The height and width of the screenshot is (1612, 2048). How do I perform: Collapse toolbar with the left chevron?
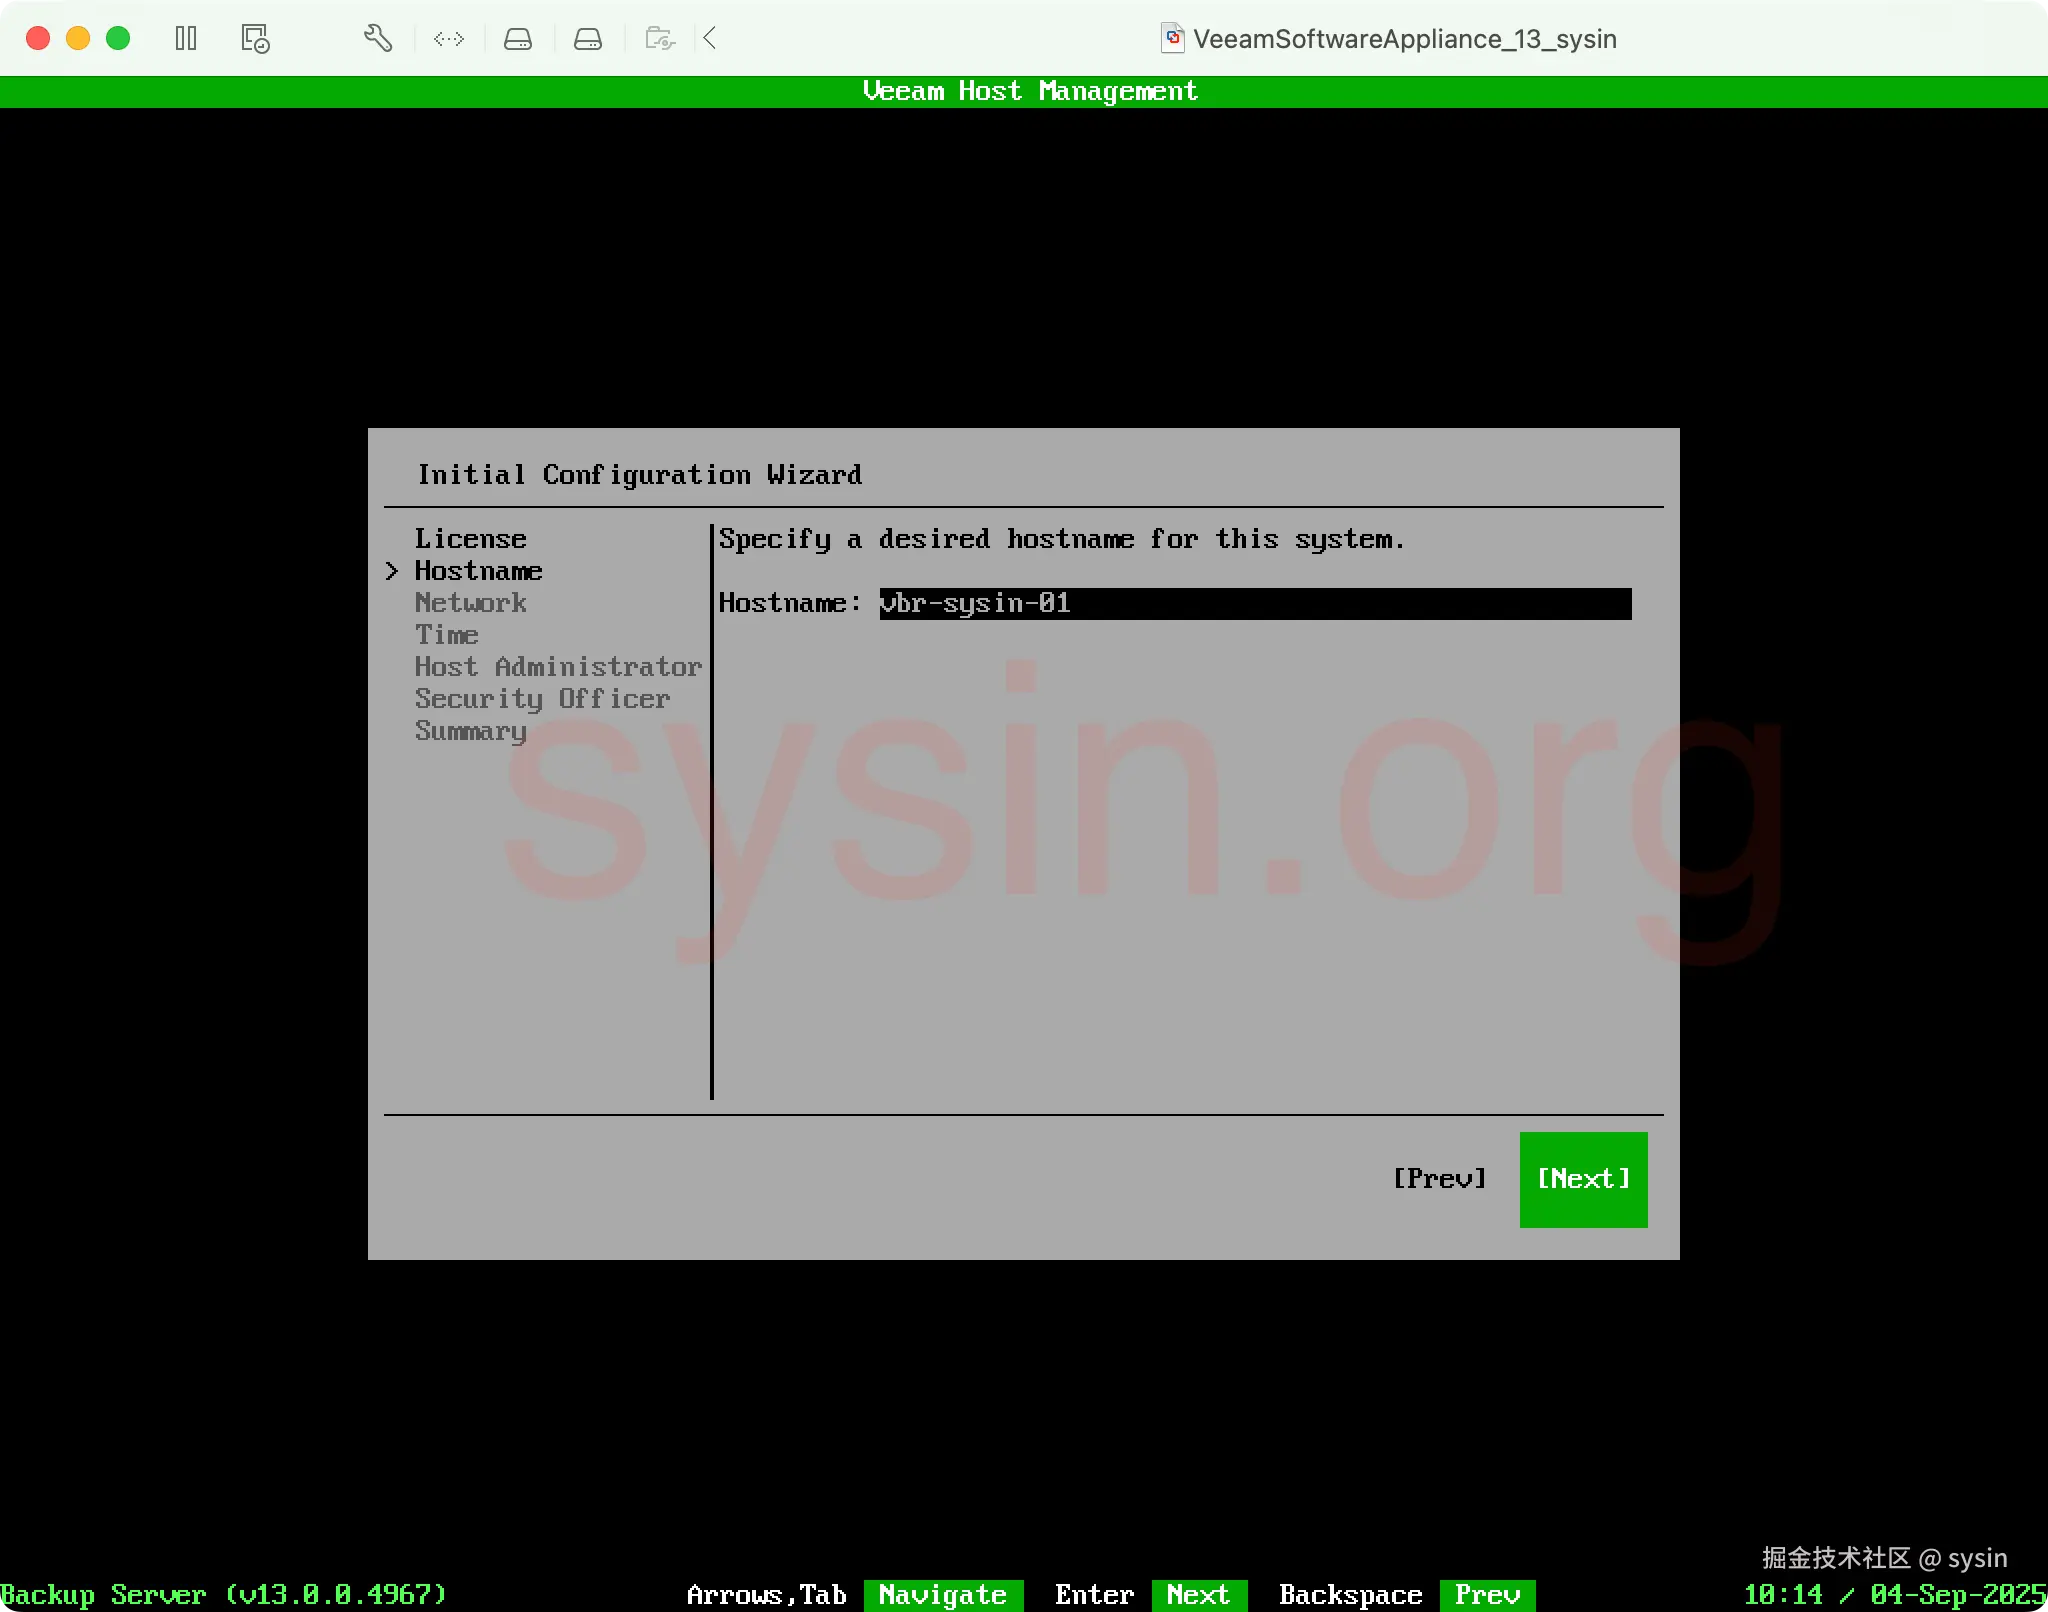pyautogui.click(x=710, y=39)
